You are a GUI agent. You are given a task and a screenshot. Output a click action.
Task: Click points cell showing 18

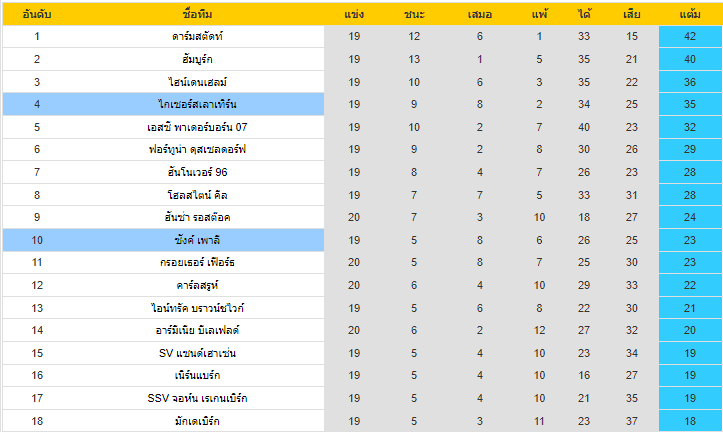tap(689, 421)
